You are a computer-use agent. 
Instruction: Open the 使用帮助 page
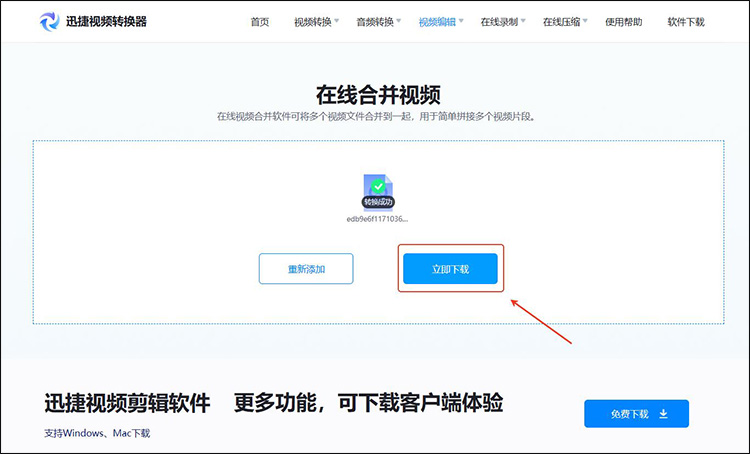623,22
